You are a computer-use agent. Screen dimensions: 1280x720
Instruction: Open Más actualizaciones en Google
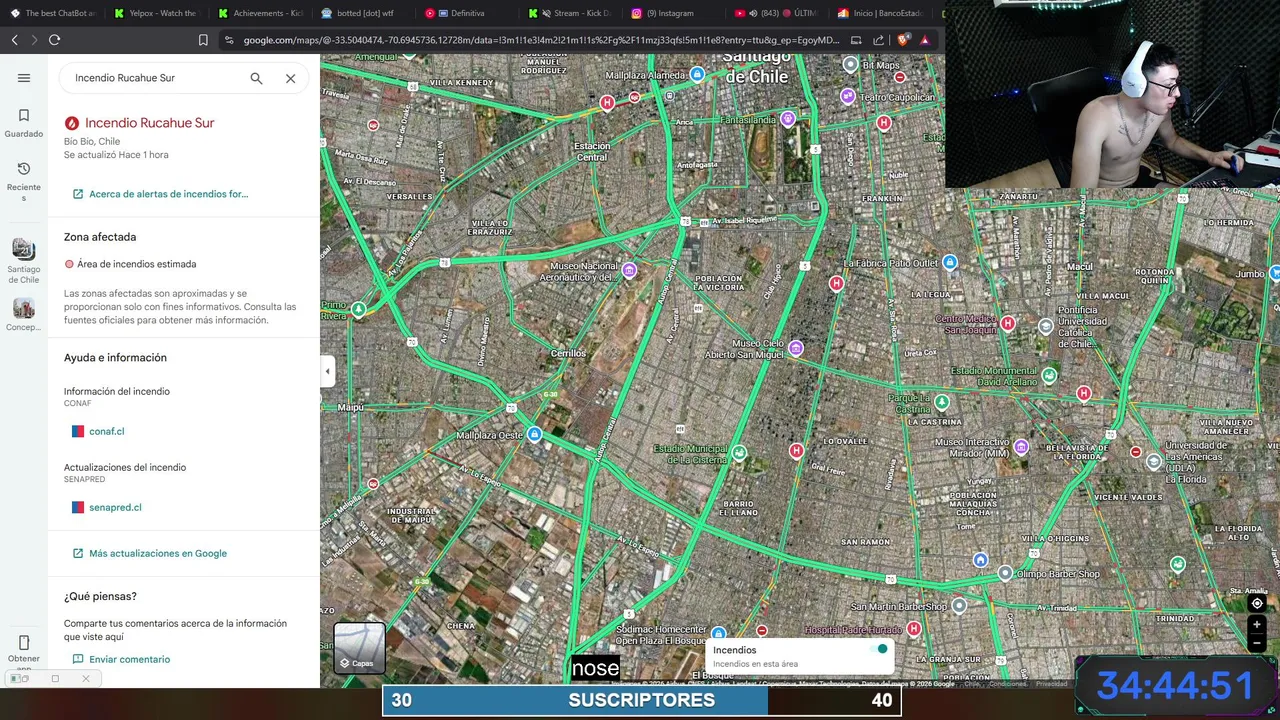coord(150,553)
